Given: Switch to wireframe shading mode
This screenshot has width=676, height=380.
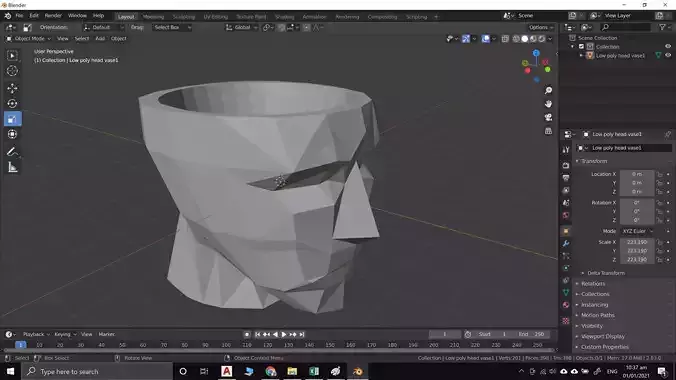Looking at the screenshot, I should pos(516,39).
